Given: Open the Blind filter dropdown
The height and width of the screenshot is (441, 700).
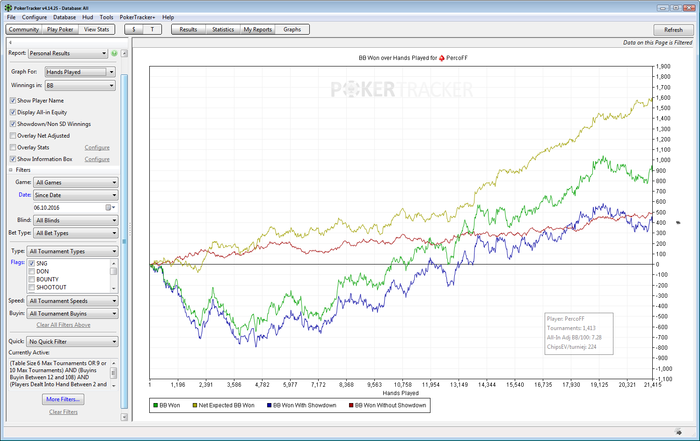Looking at the screenshot, I should click(75, 220).
